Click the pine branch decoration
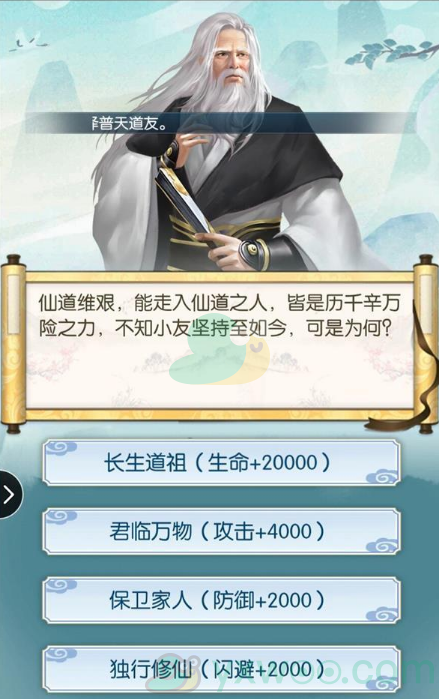439x699 pixels. [392, 53]
